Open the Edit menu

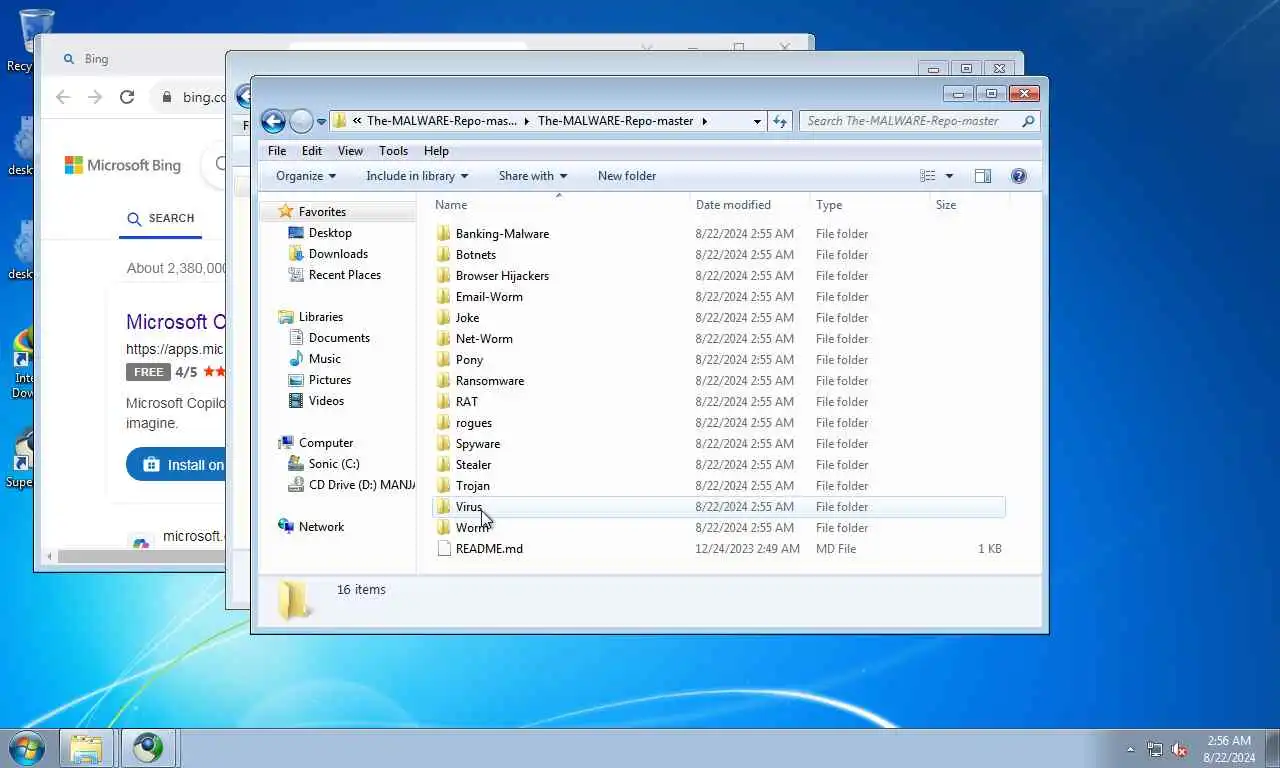click(312, 151)
